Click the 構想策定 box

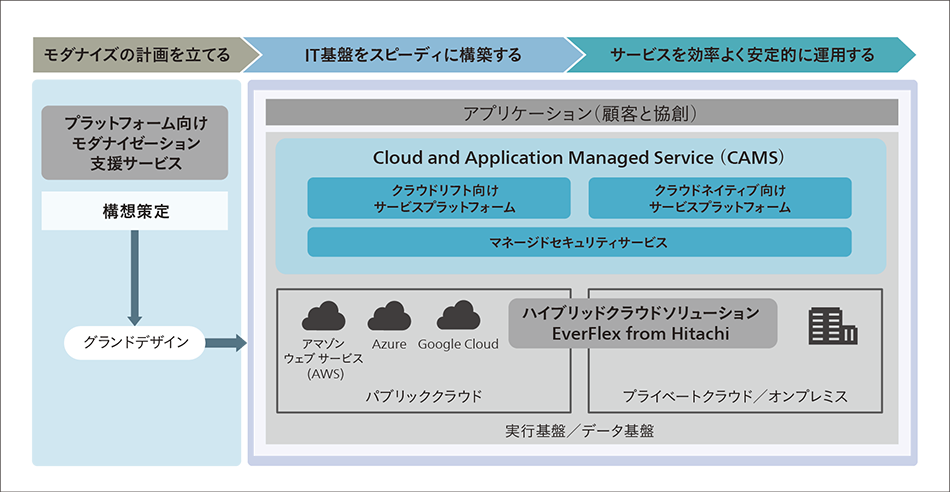click(x=135, y=211)
